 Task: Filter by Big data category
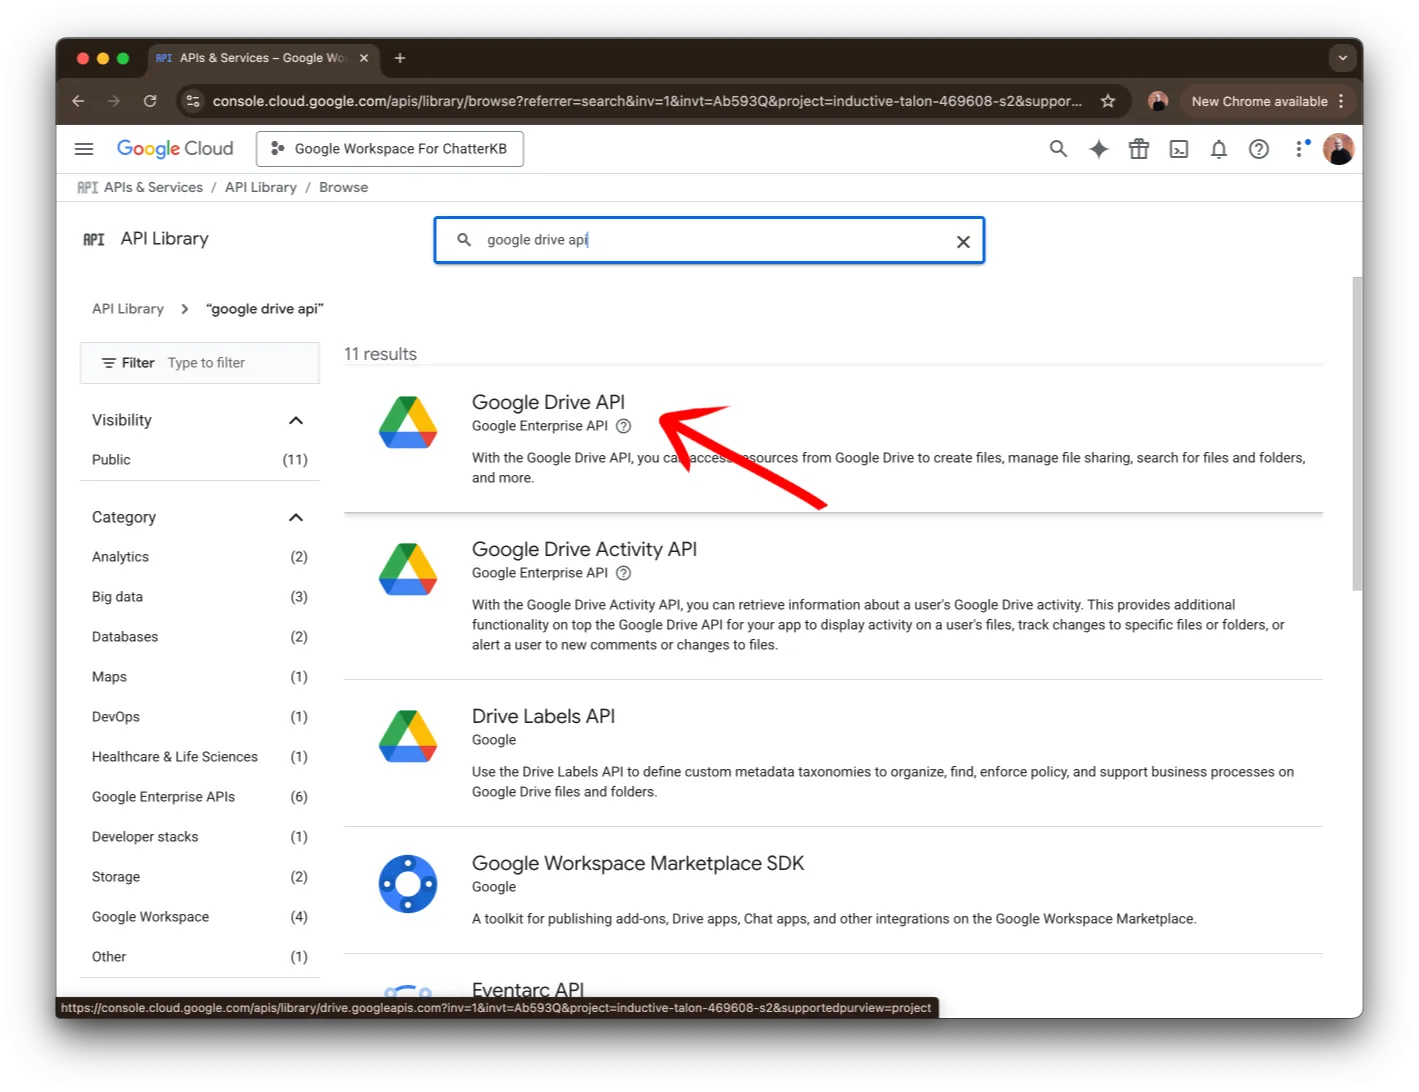[200, 597]
